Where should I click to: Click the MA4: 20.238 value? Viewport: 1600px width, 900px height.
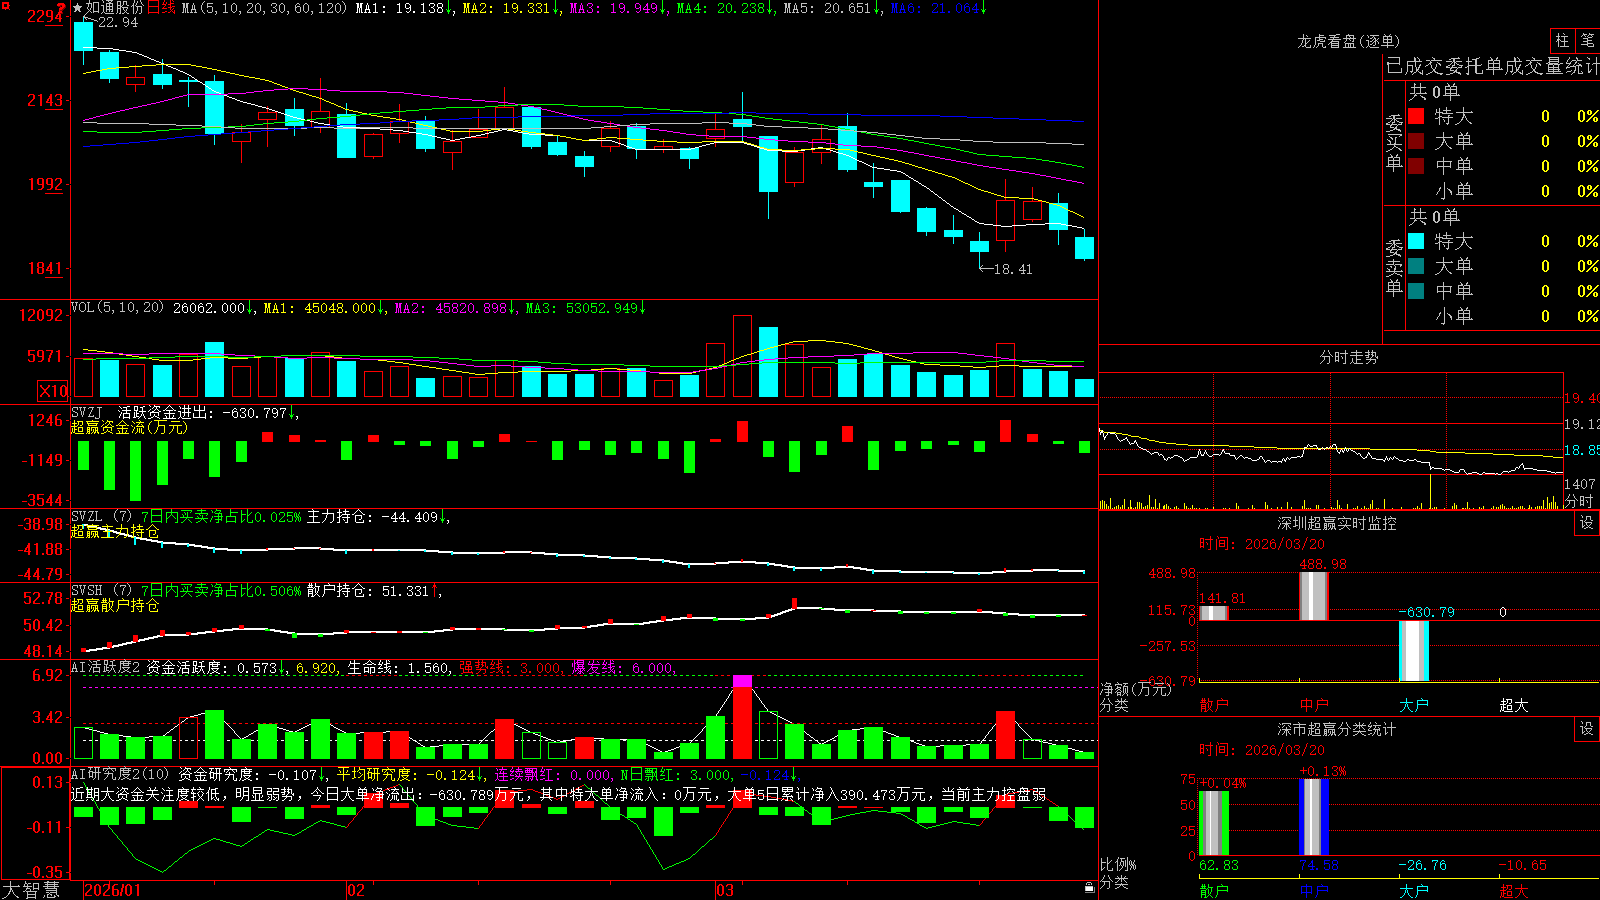[x=725, y=8]
